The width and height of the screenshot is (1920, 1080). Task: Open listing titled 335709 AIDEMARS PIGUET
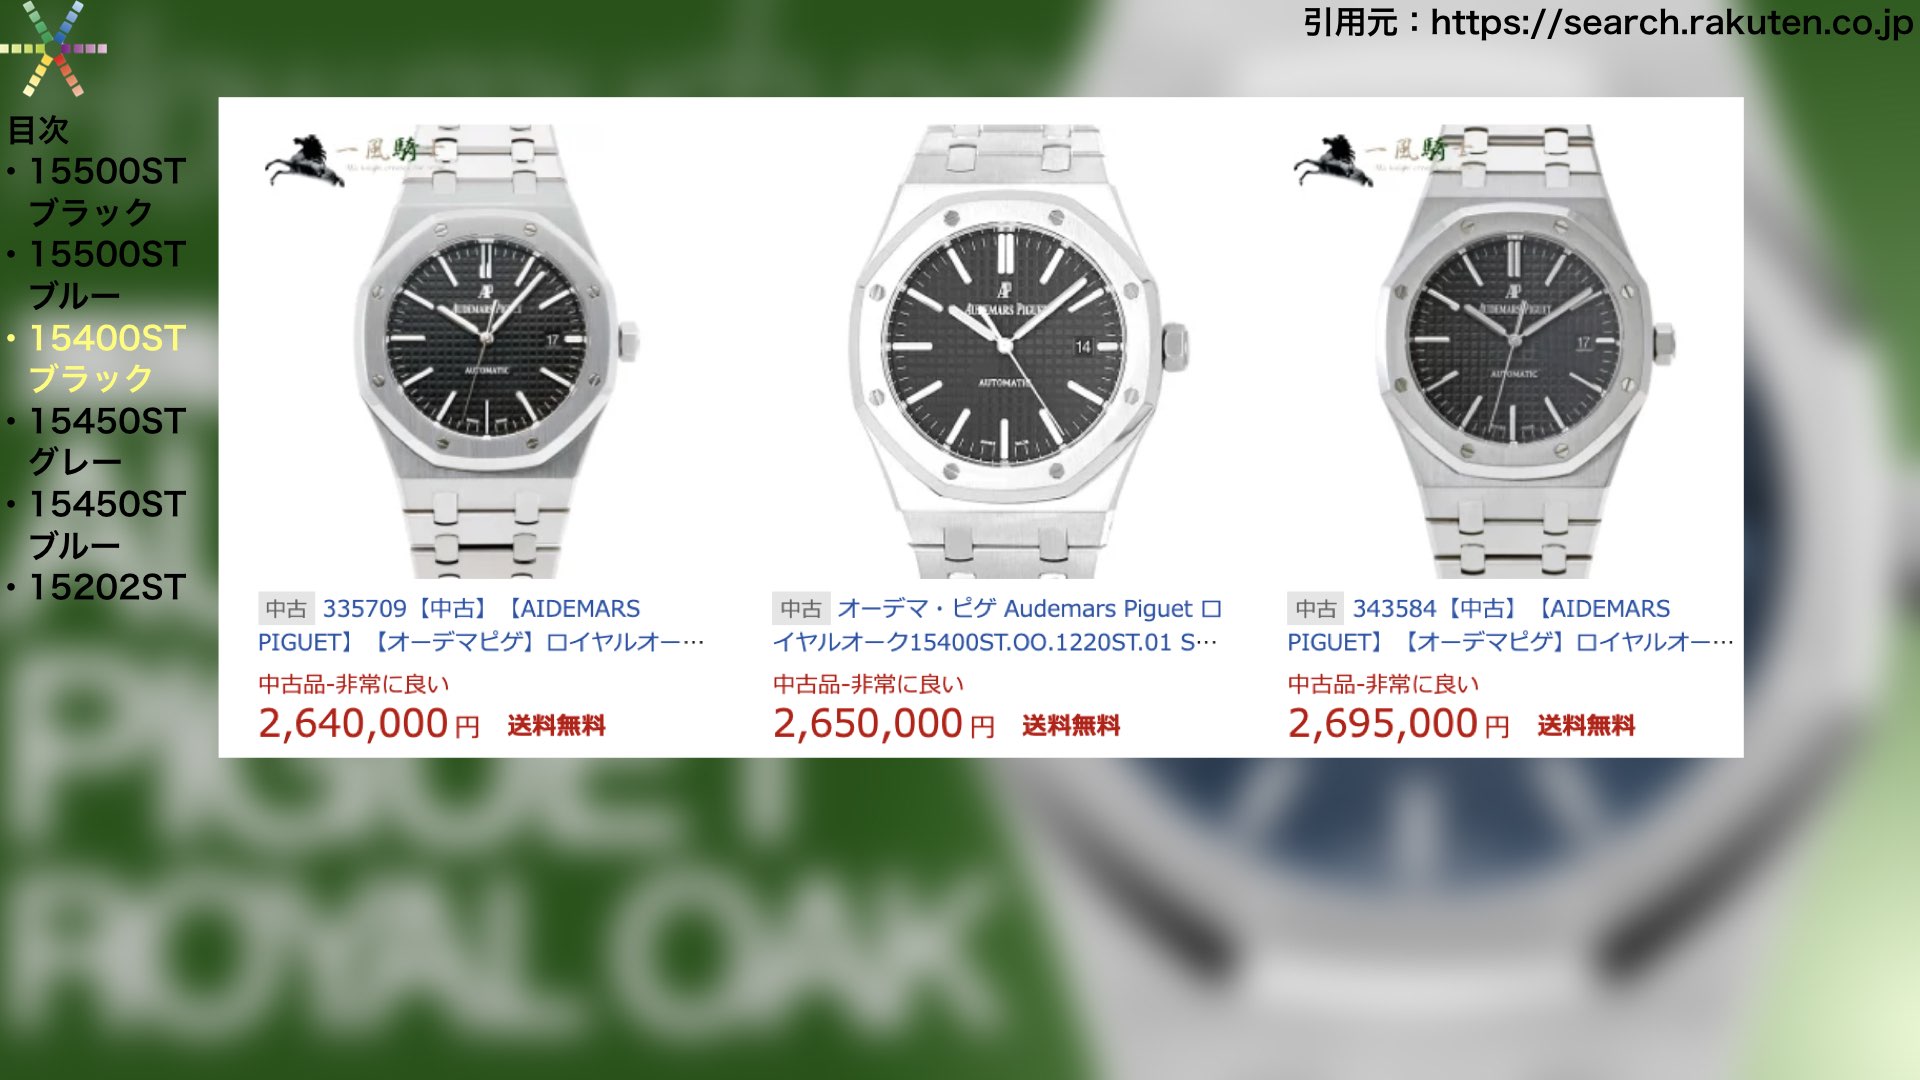coord(482,625)
